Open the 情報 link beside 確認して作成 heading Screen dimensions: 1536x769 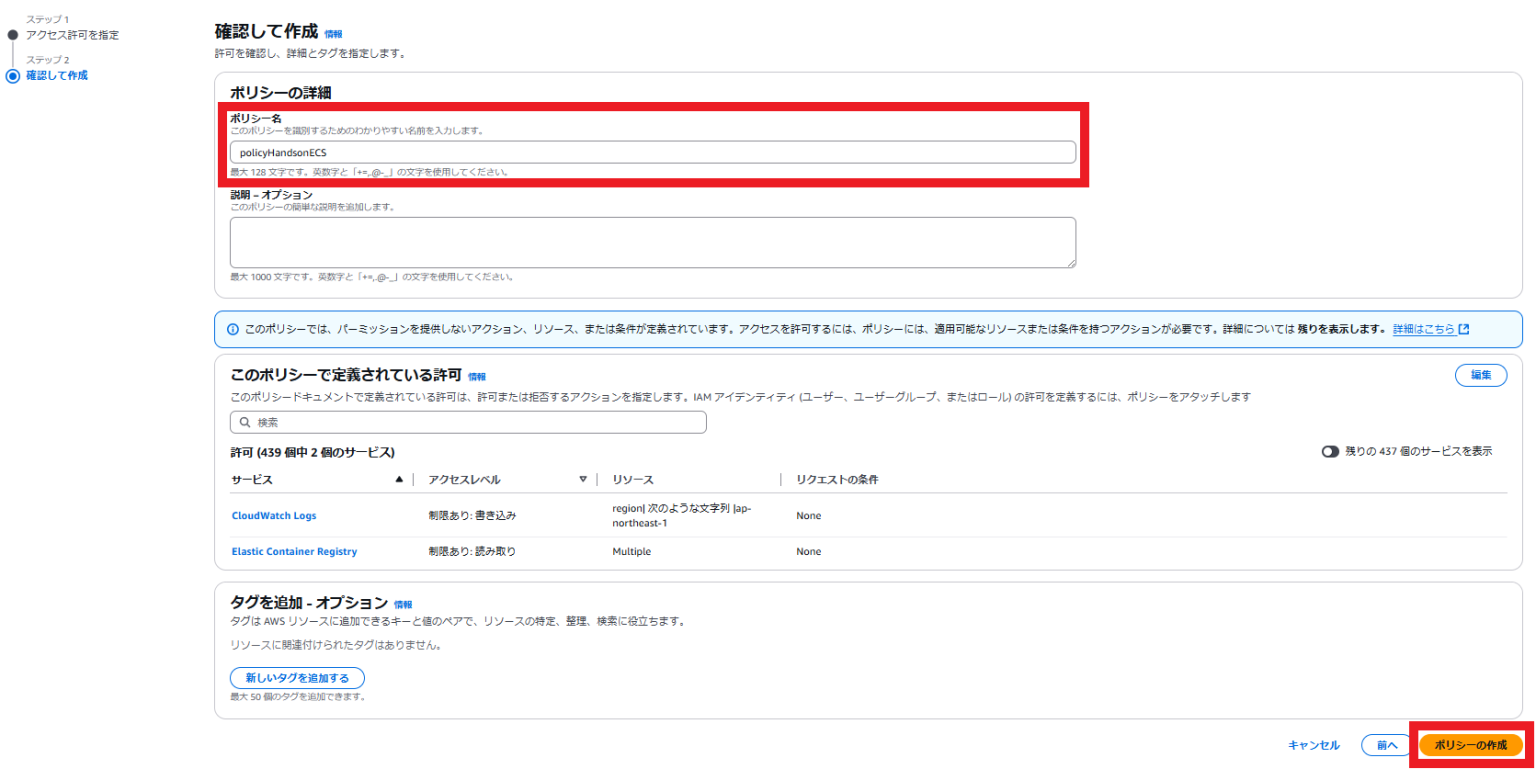[x=334, y=32]
